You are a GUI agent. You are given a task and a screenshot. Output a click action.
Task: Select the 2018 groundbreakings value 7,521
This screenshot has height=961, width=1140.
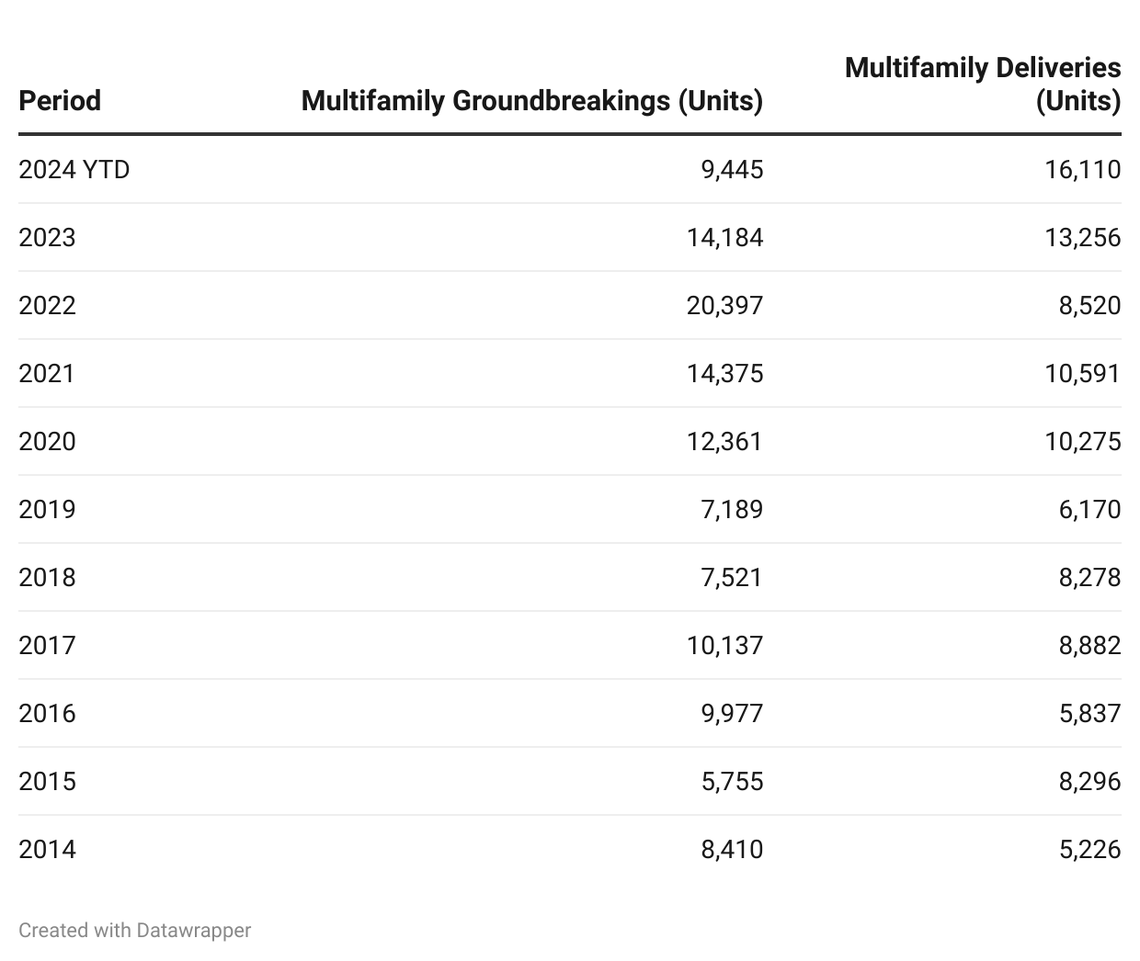click(x=733, y=578)
